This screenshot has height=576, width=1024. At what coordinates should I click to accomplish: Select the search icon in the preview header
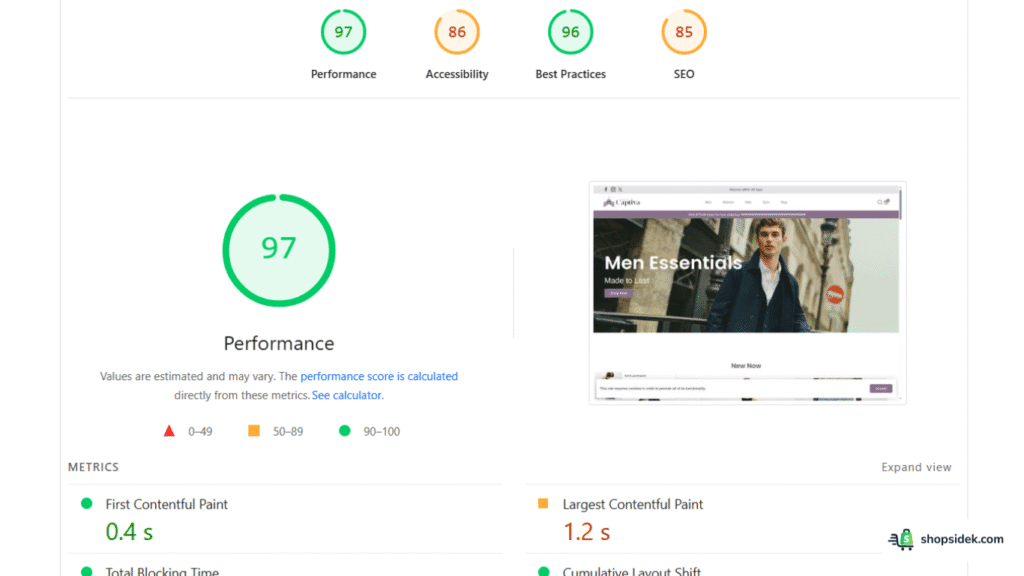(879, 202)
